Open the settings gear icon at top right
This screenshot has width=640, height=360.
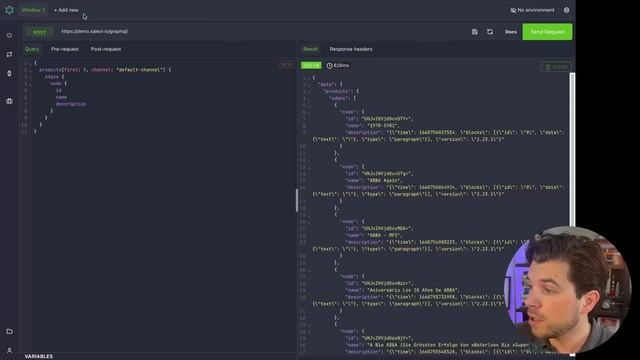pyautogui.click(x=567, y=10)
